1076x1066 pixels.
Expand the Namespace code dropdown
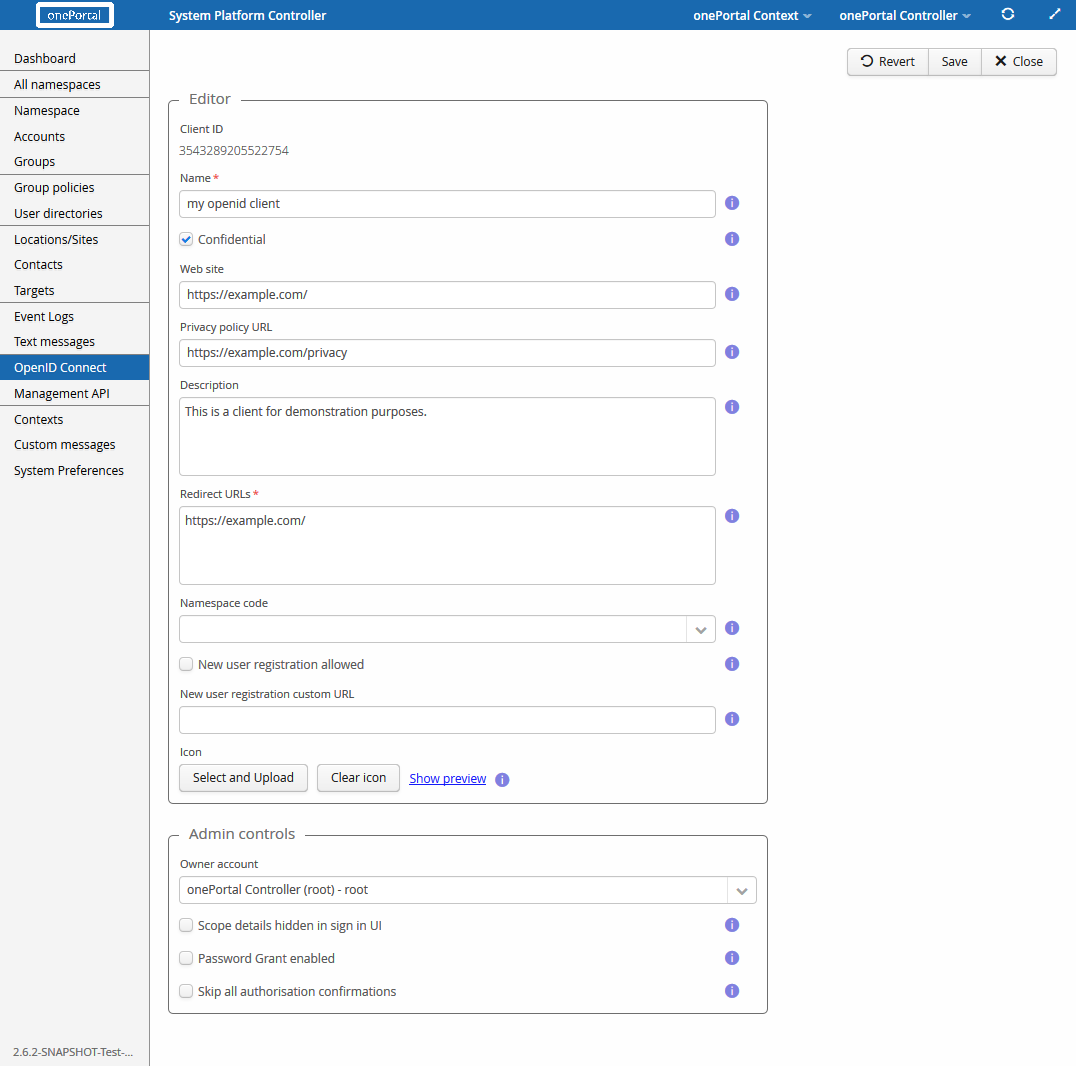[701, 629]
